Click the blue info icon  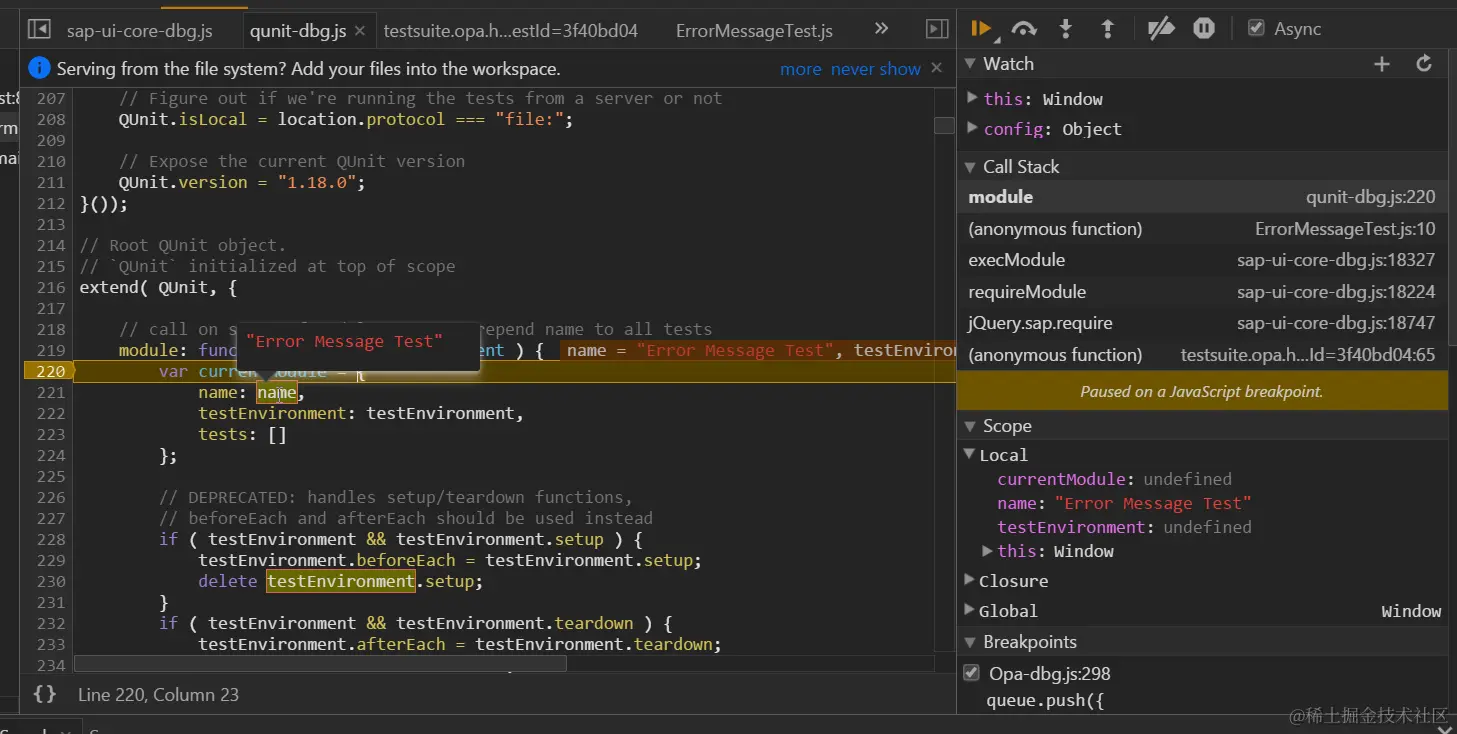(39, 68)
